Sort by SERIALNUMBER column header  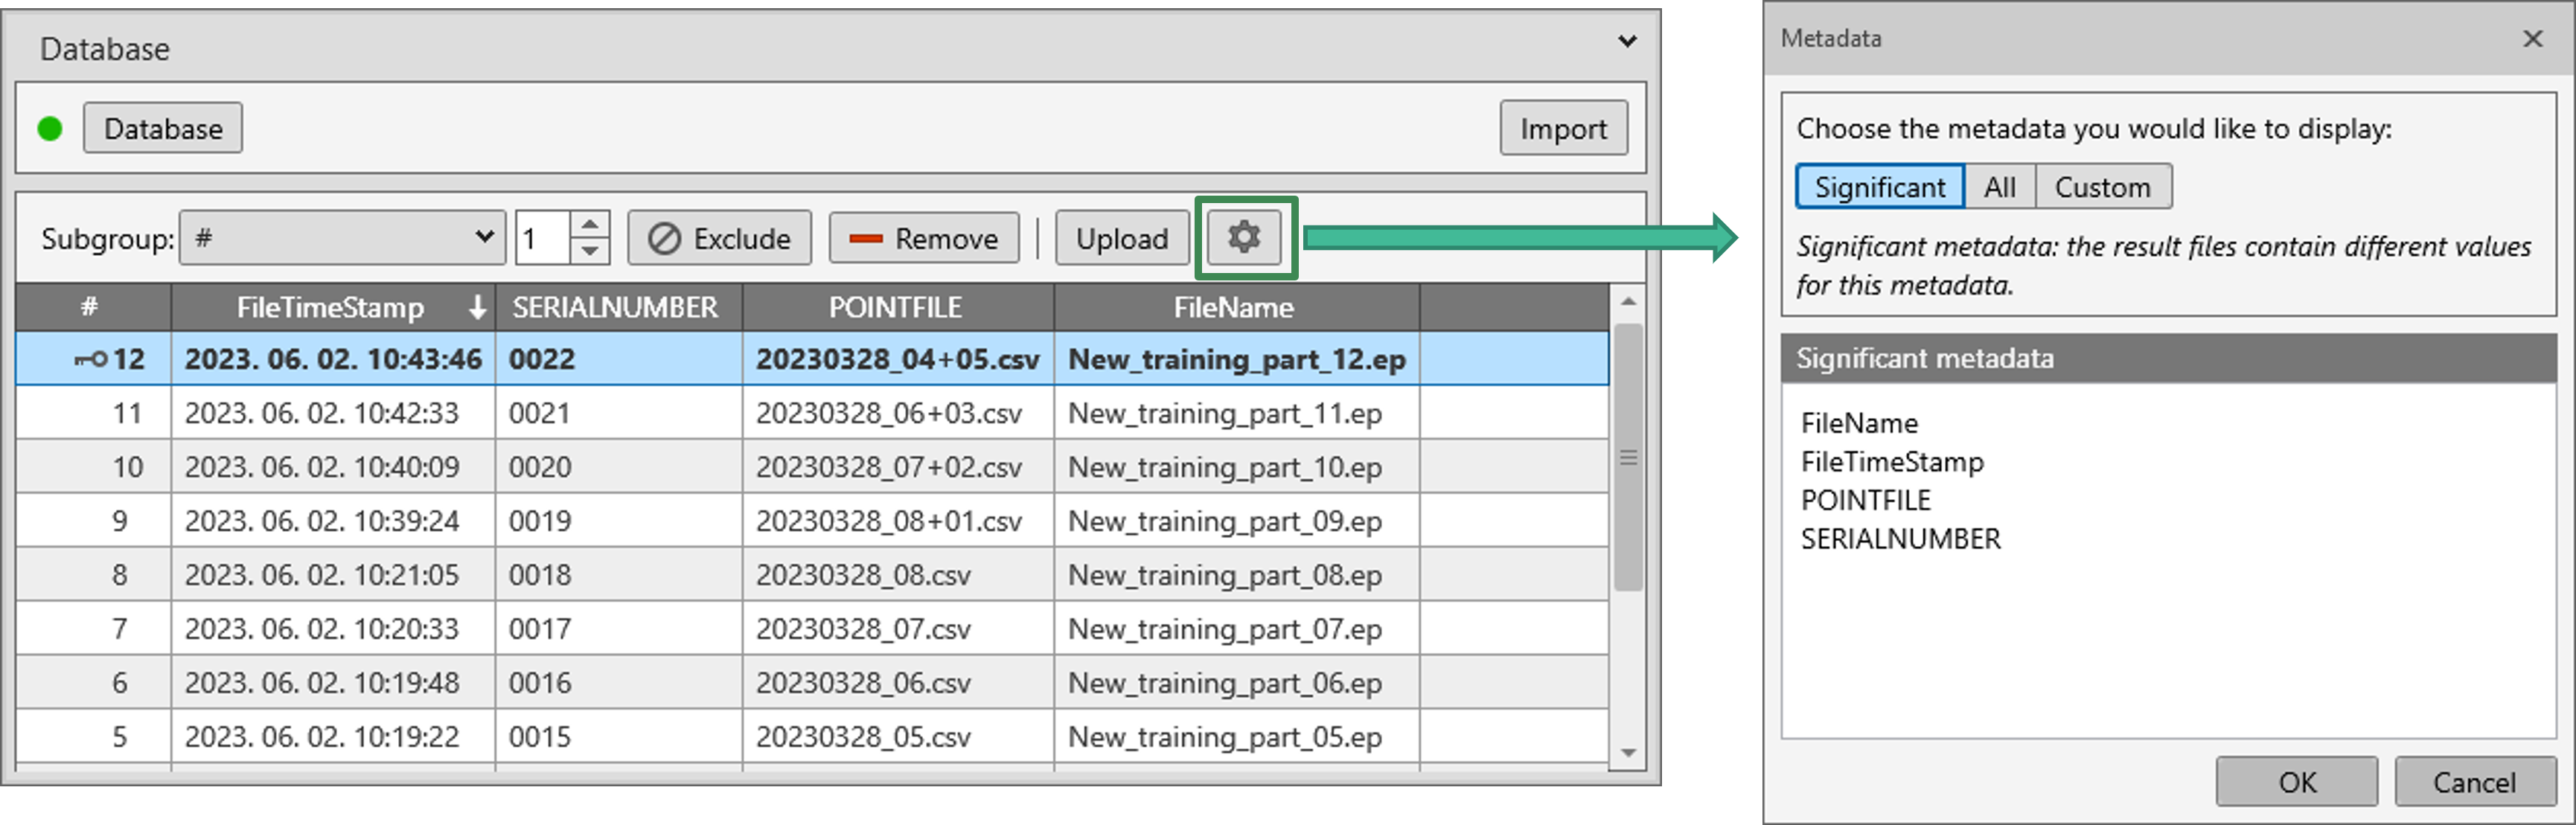point(616,307)
